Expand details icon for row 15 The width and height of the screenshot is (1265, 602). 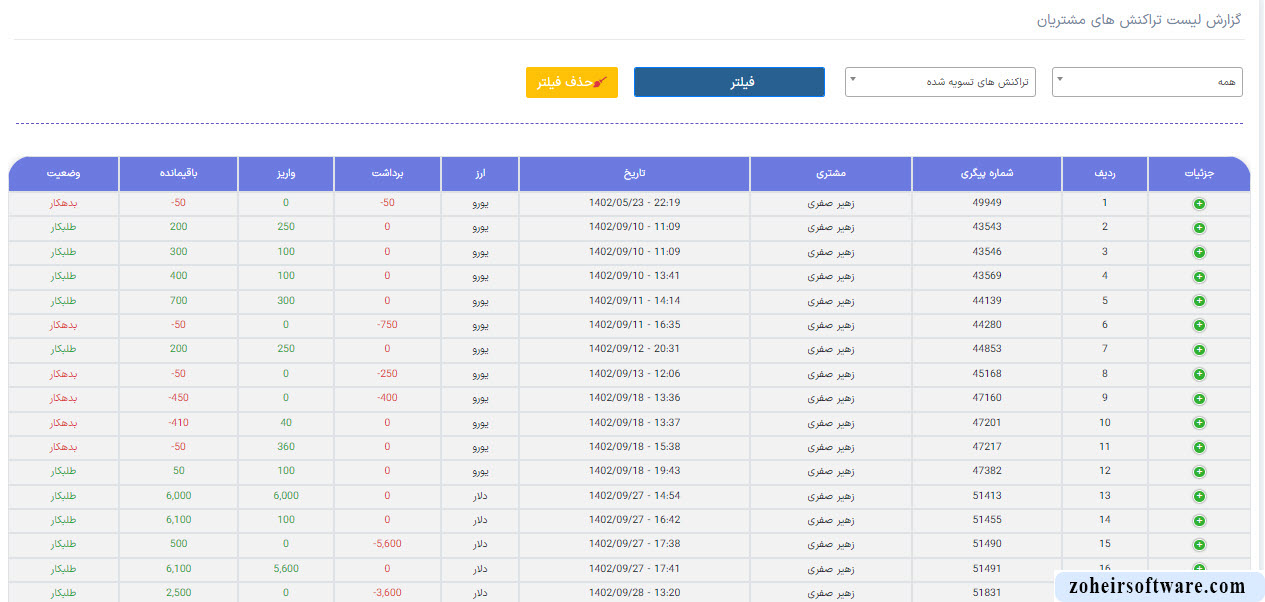[1199, 545]
